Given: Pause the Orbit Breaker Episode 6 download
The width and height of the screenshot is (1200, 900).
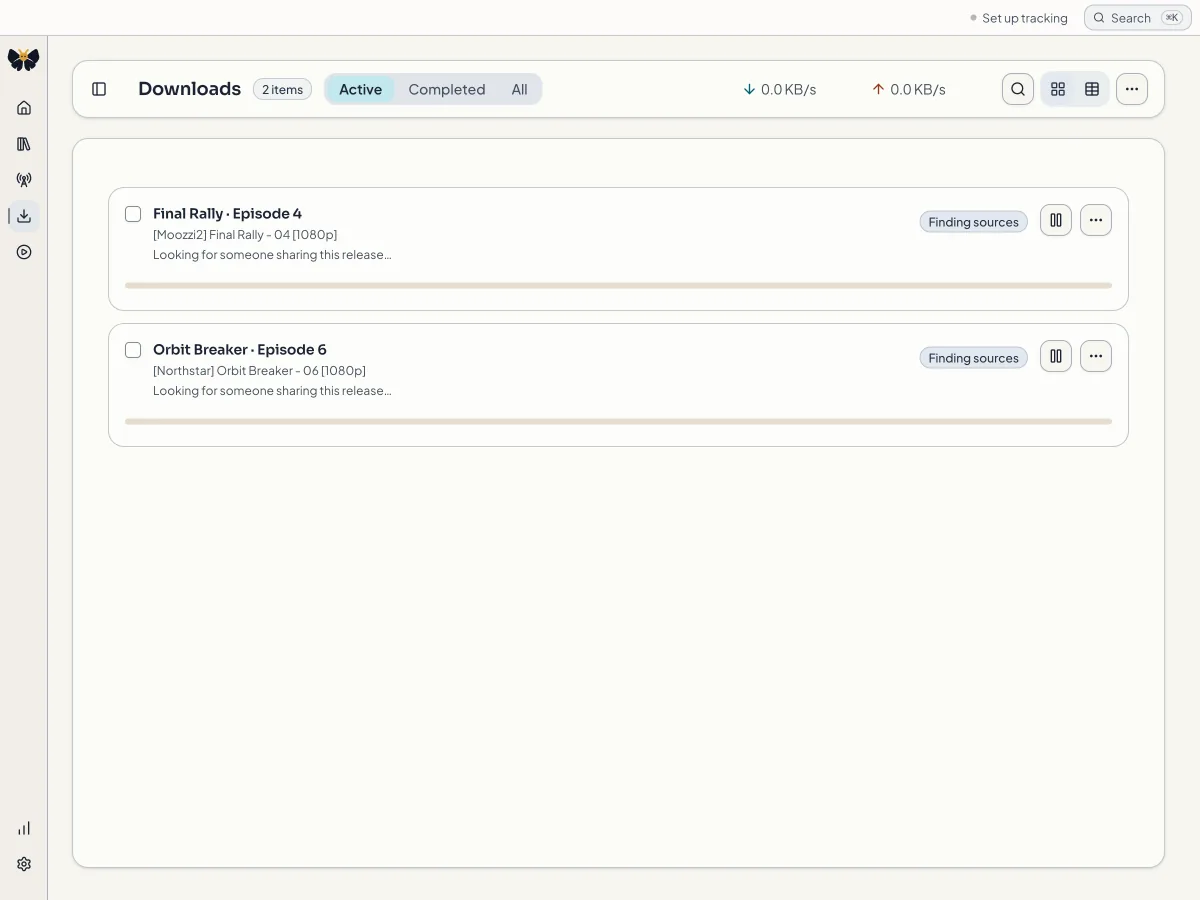Looking at the screenshot, I should pyautogui.click(x=1056, y=356).
